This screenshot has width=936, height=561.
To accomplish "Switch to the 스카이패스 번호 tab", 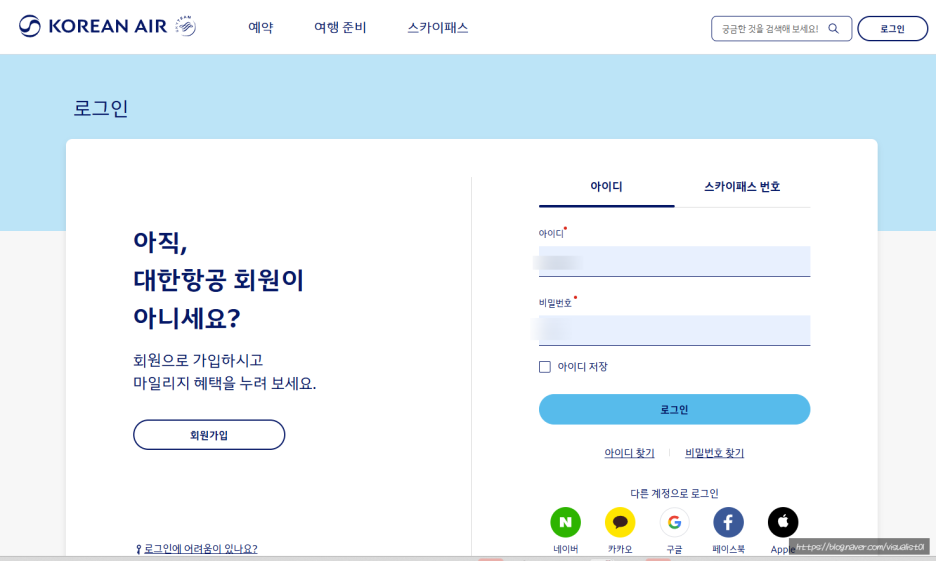I will pos(742,187).
